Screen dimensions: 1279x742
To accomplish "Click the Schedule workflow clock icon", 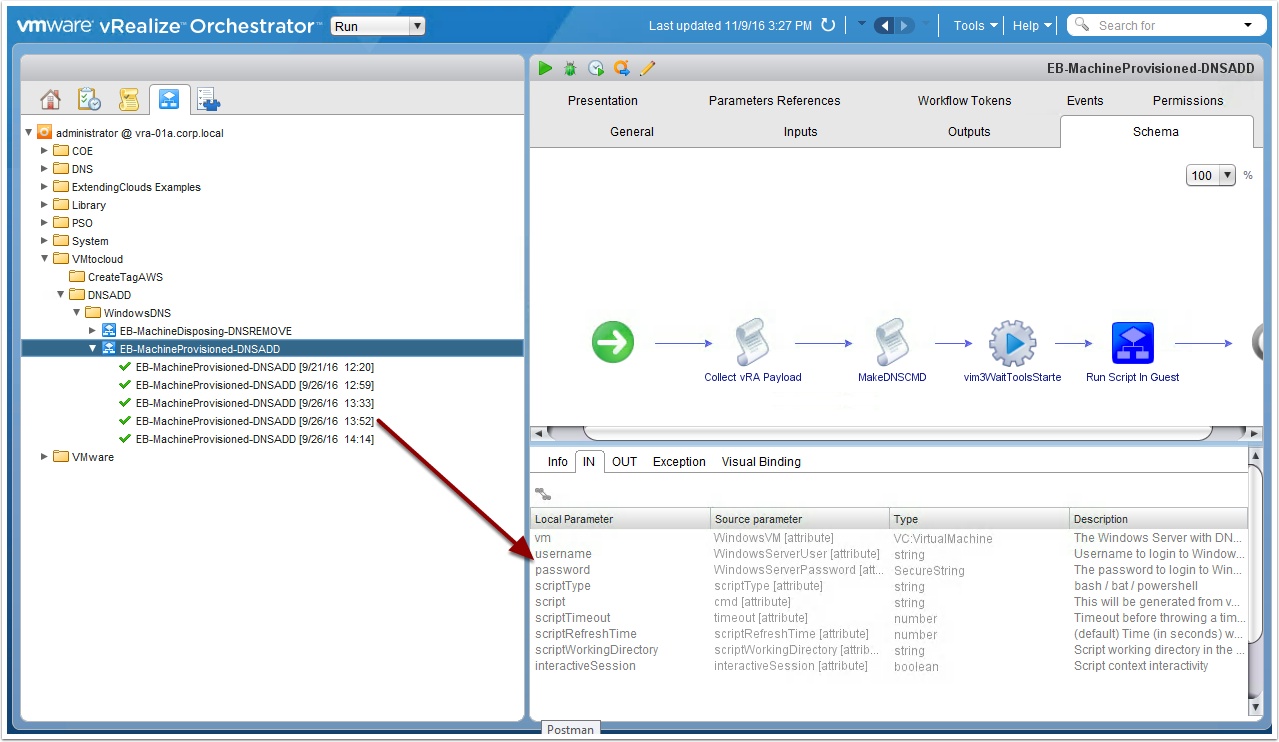I will pyautogui.click(x=596, y=68).
